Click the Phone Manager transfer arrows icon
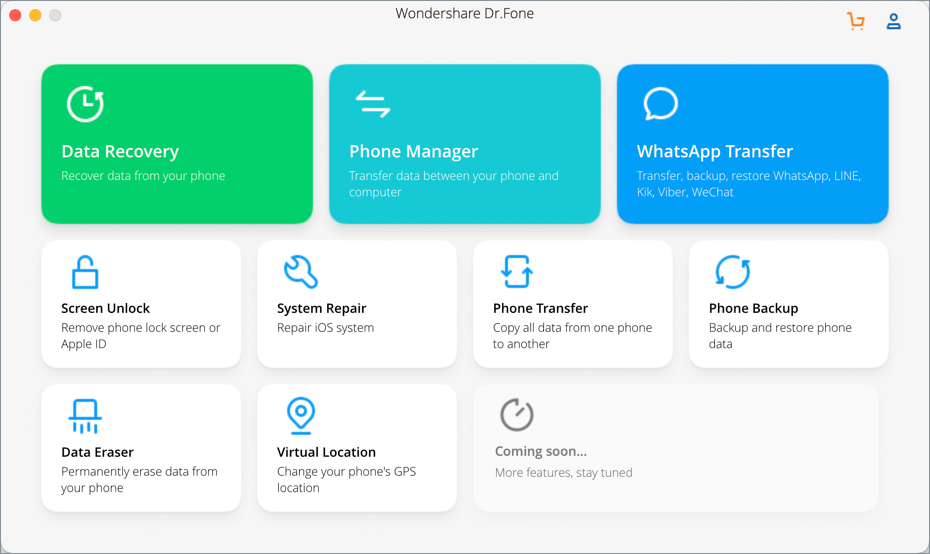Image resolution: width=930 pixels, height=554 pixels. tap(373, 104)
